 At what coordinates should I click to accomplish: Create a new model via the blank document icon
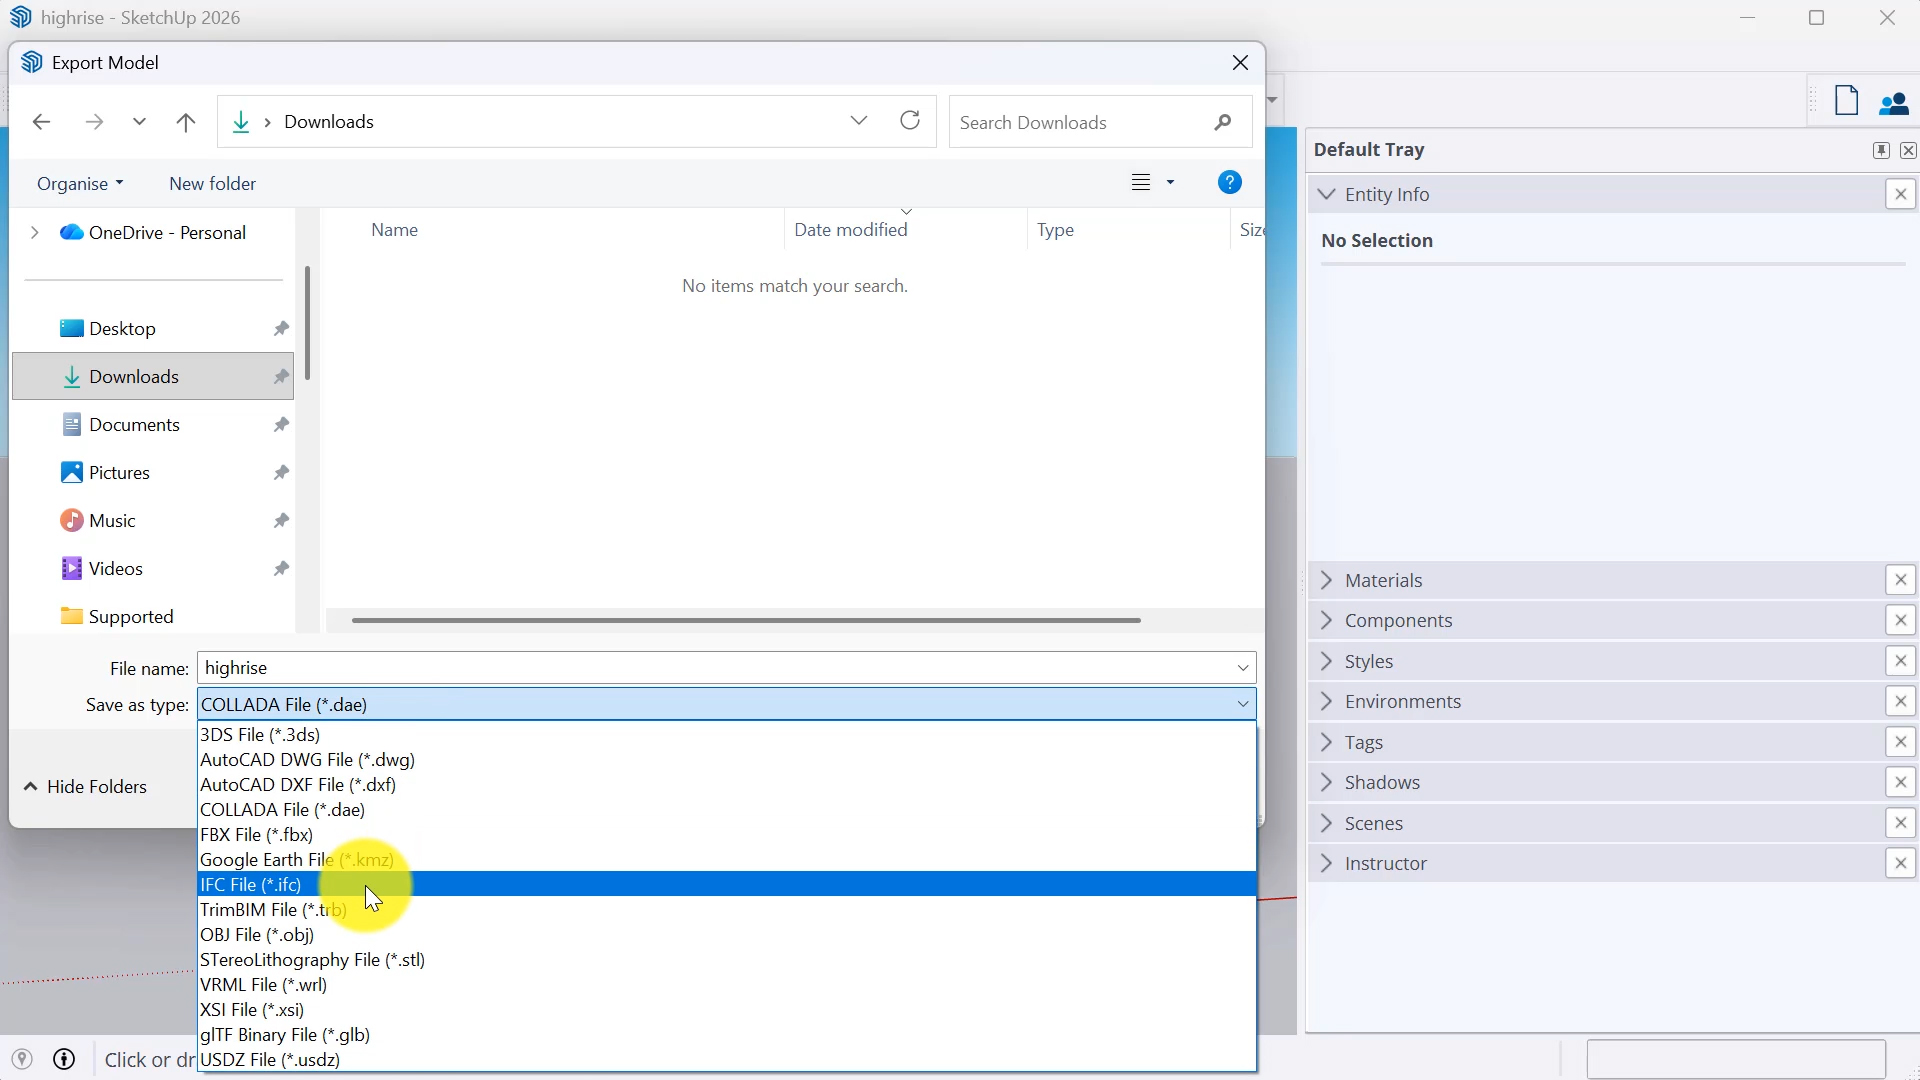(1846, 100)
